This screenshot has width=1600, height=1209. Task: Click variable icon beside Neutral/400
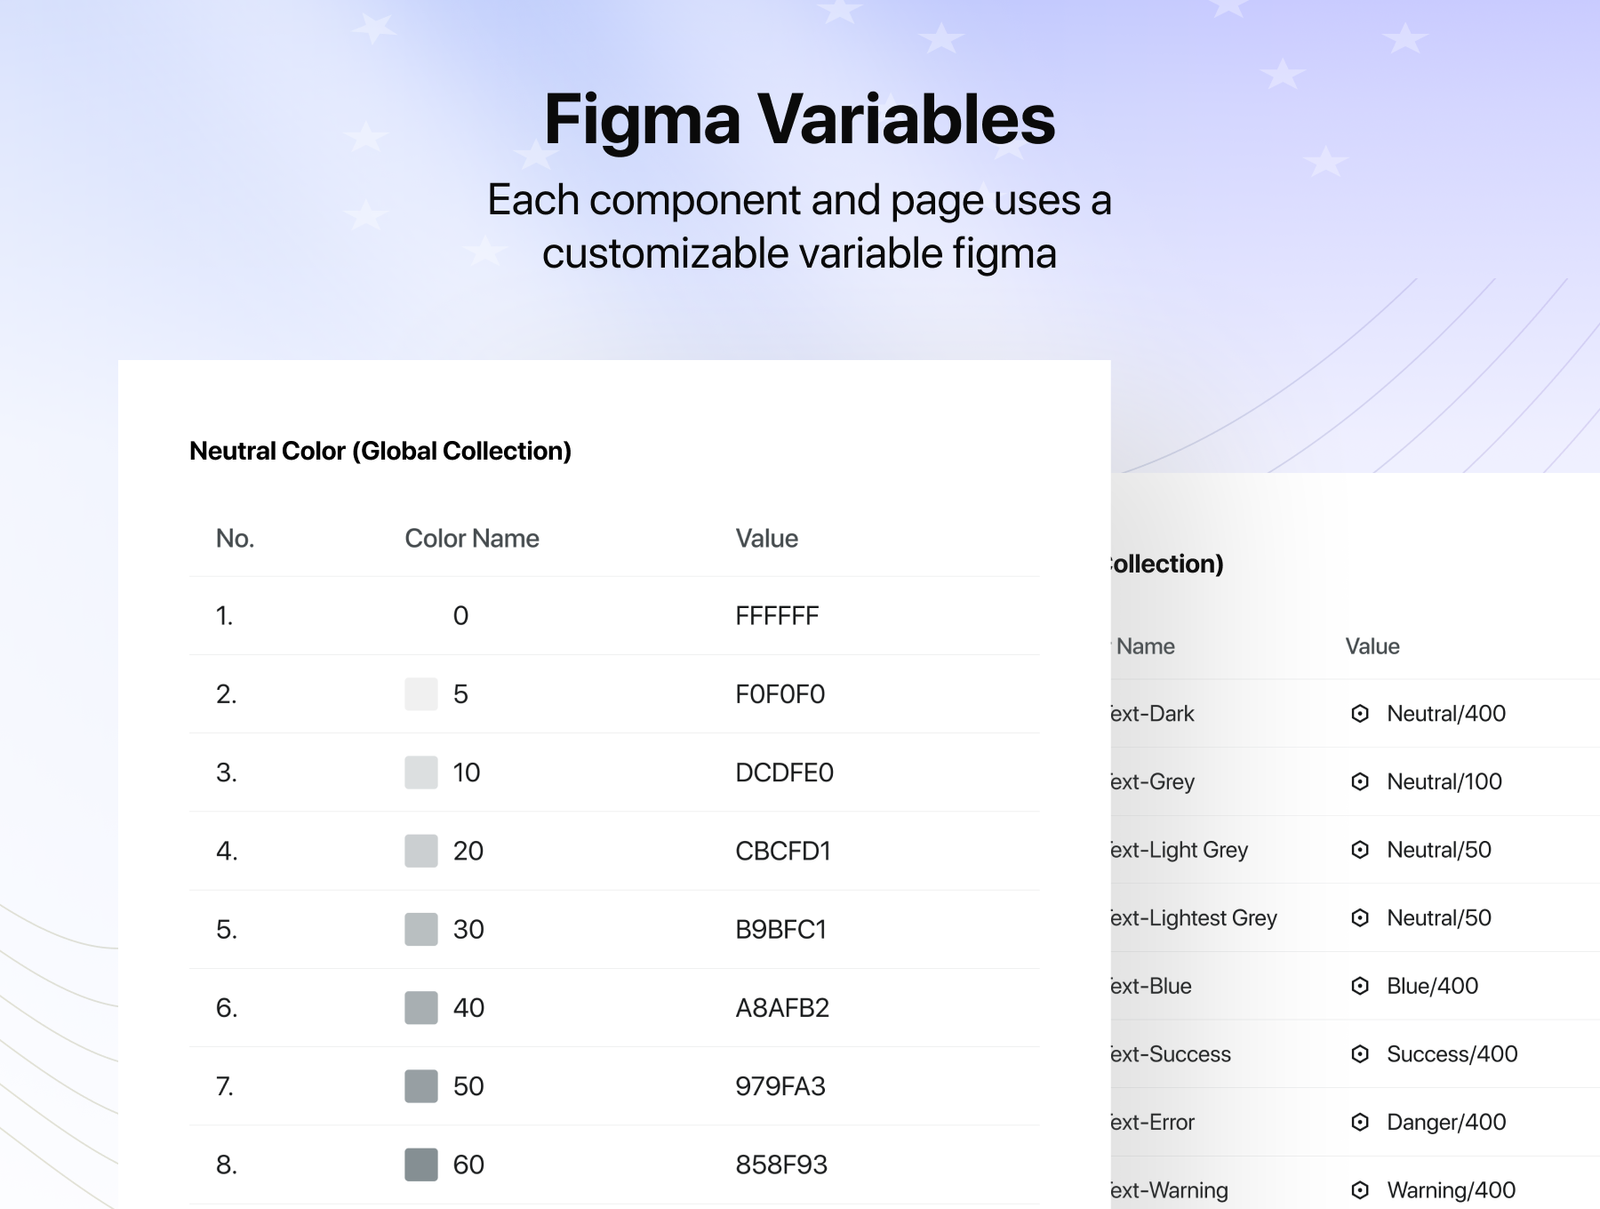click(1360, 713)
